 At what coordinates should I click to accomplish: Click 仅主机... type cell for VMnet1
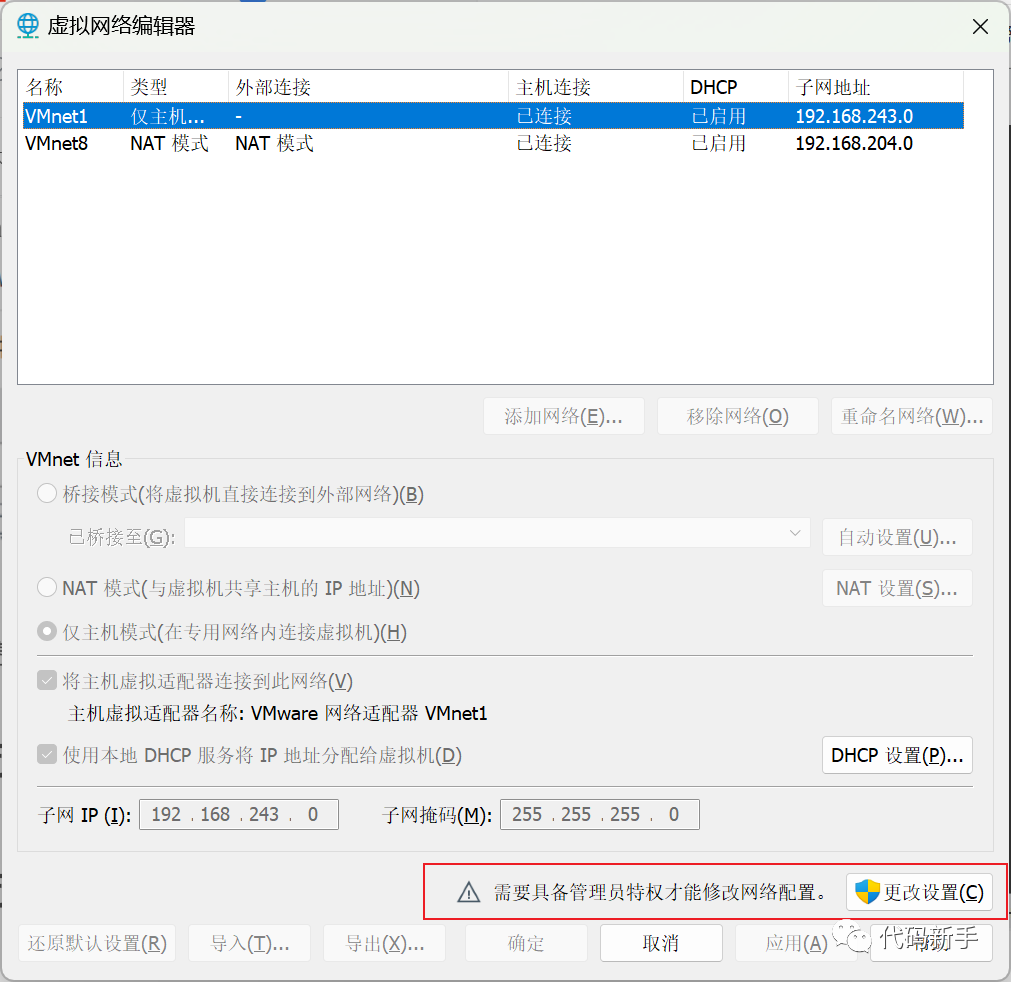(168, 116)
